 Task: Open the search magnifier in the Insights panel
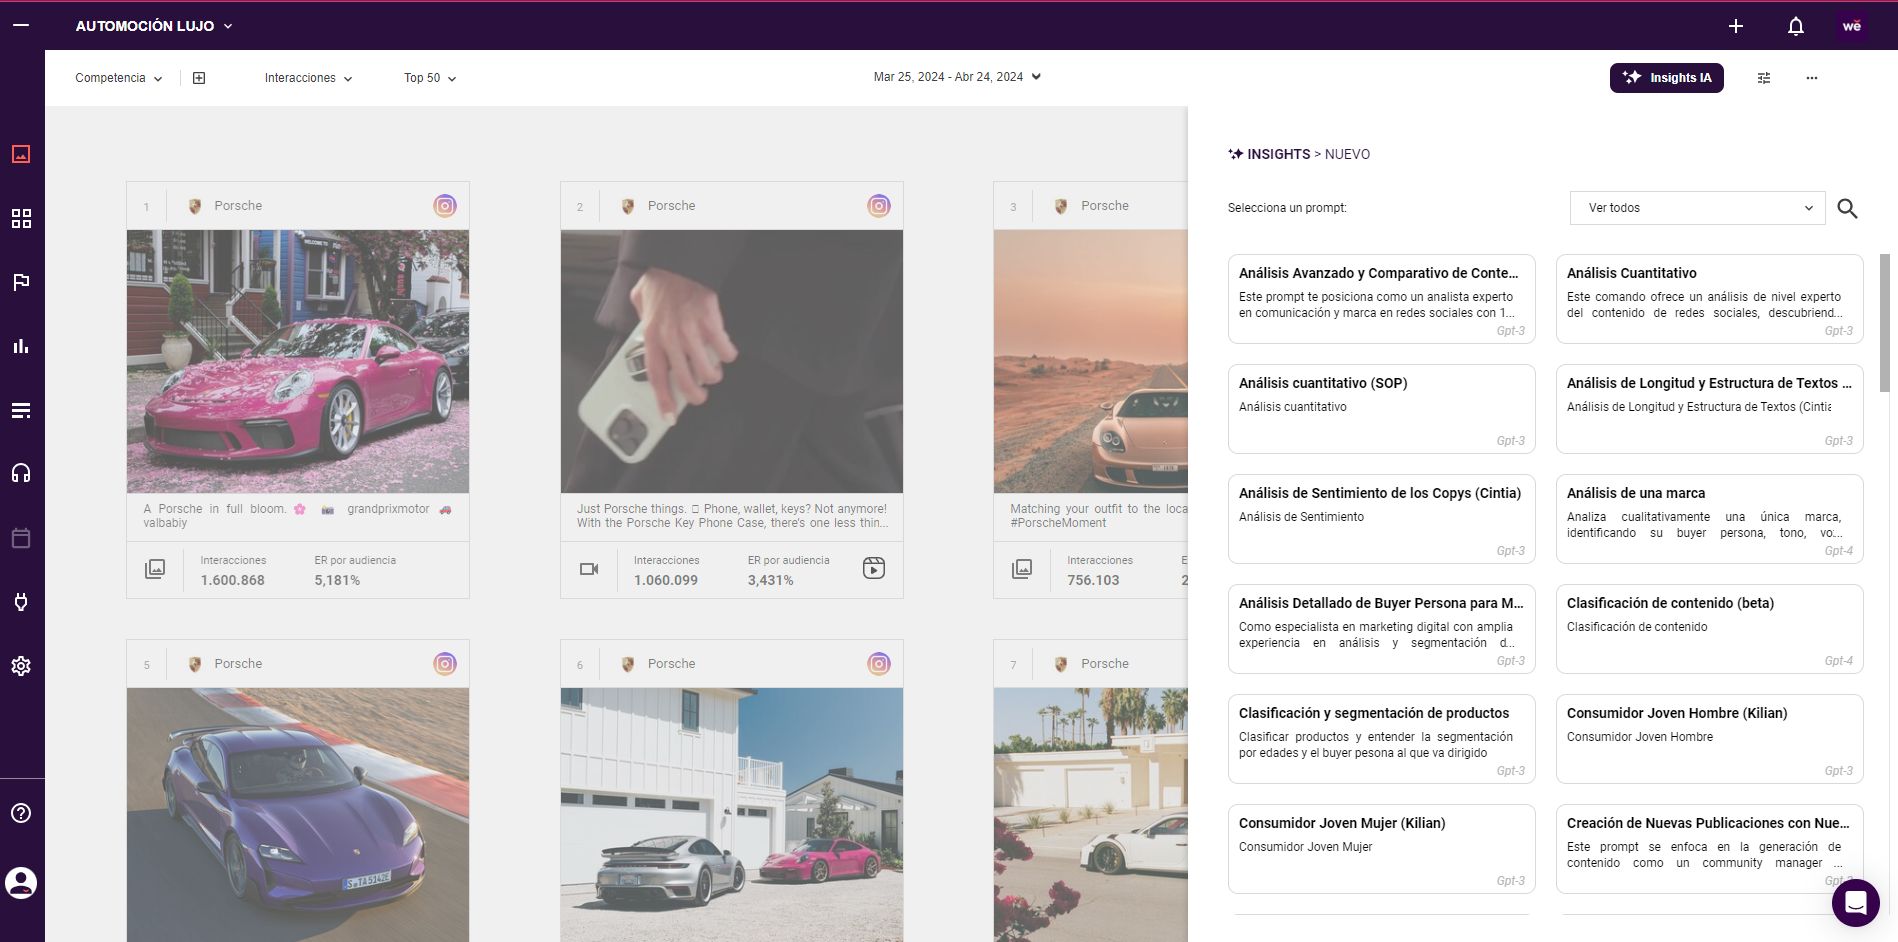point(1847,208)
